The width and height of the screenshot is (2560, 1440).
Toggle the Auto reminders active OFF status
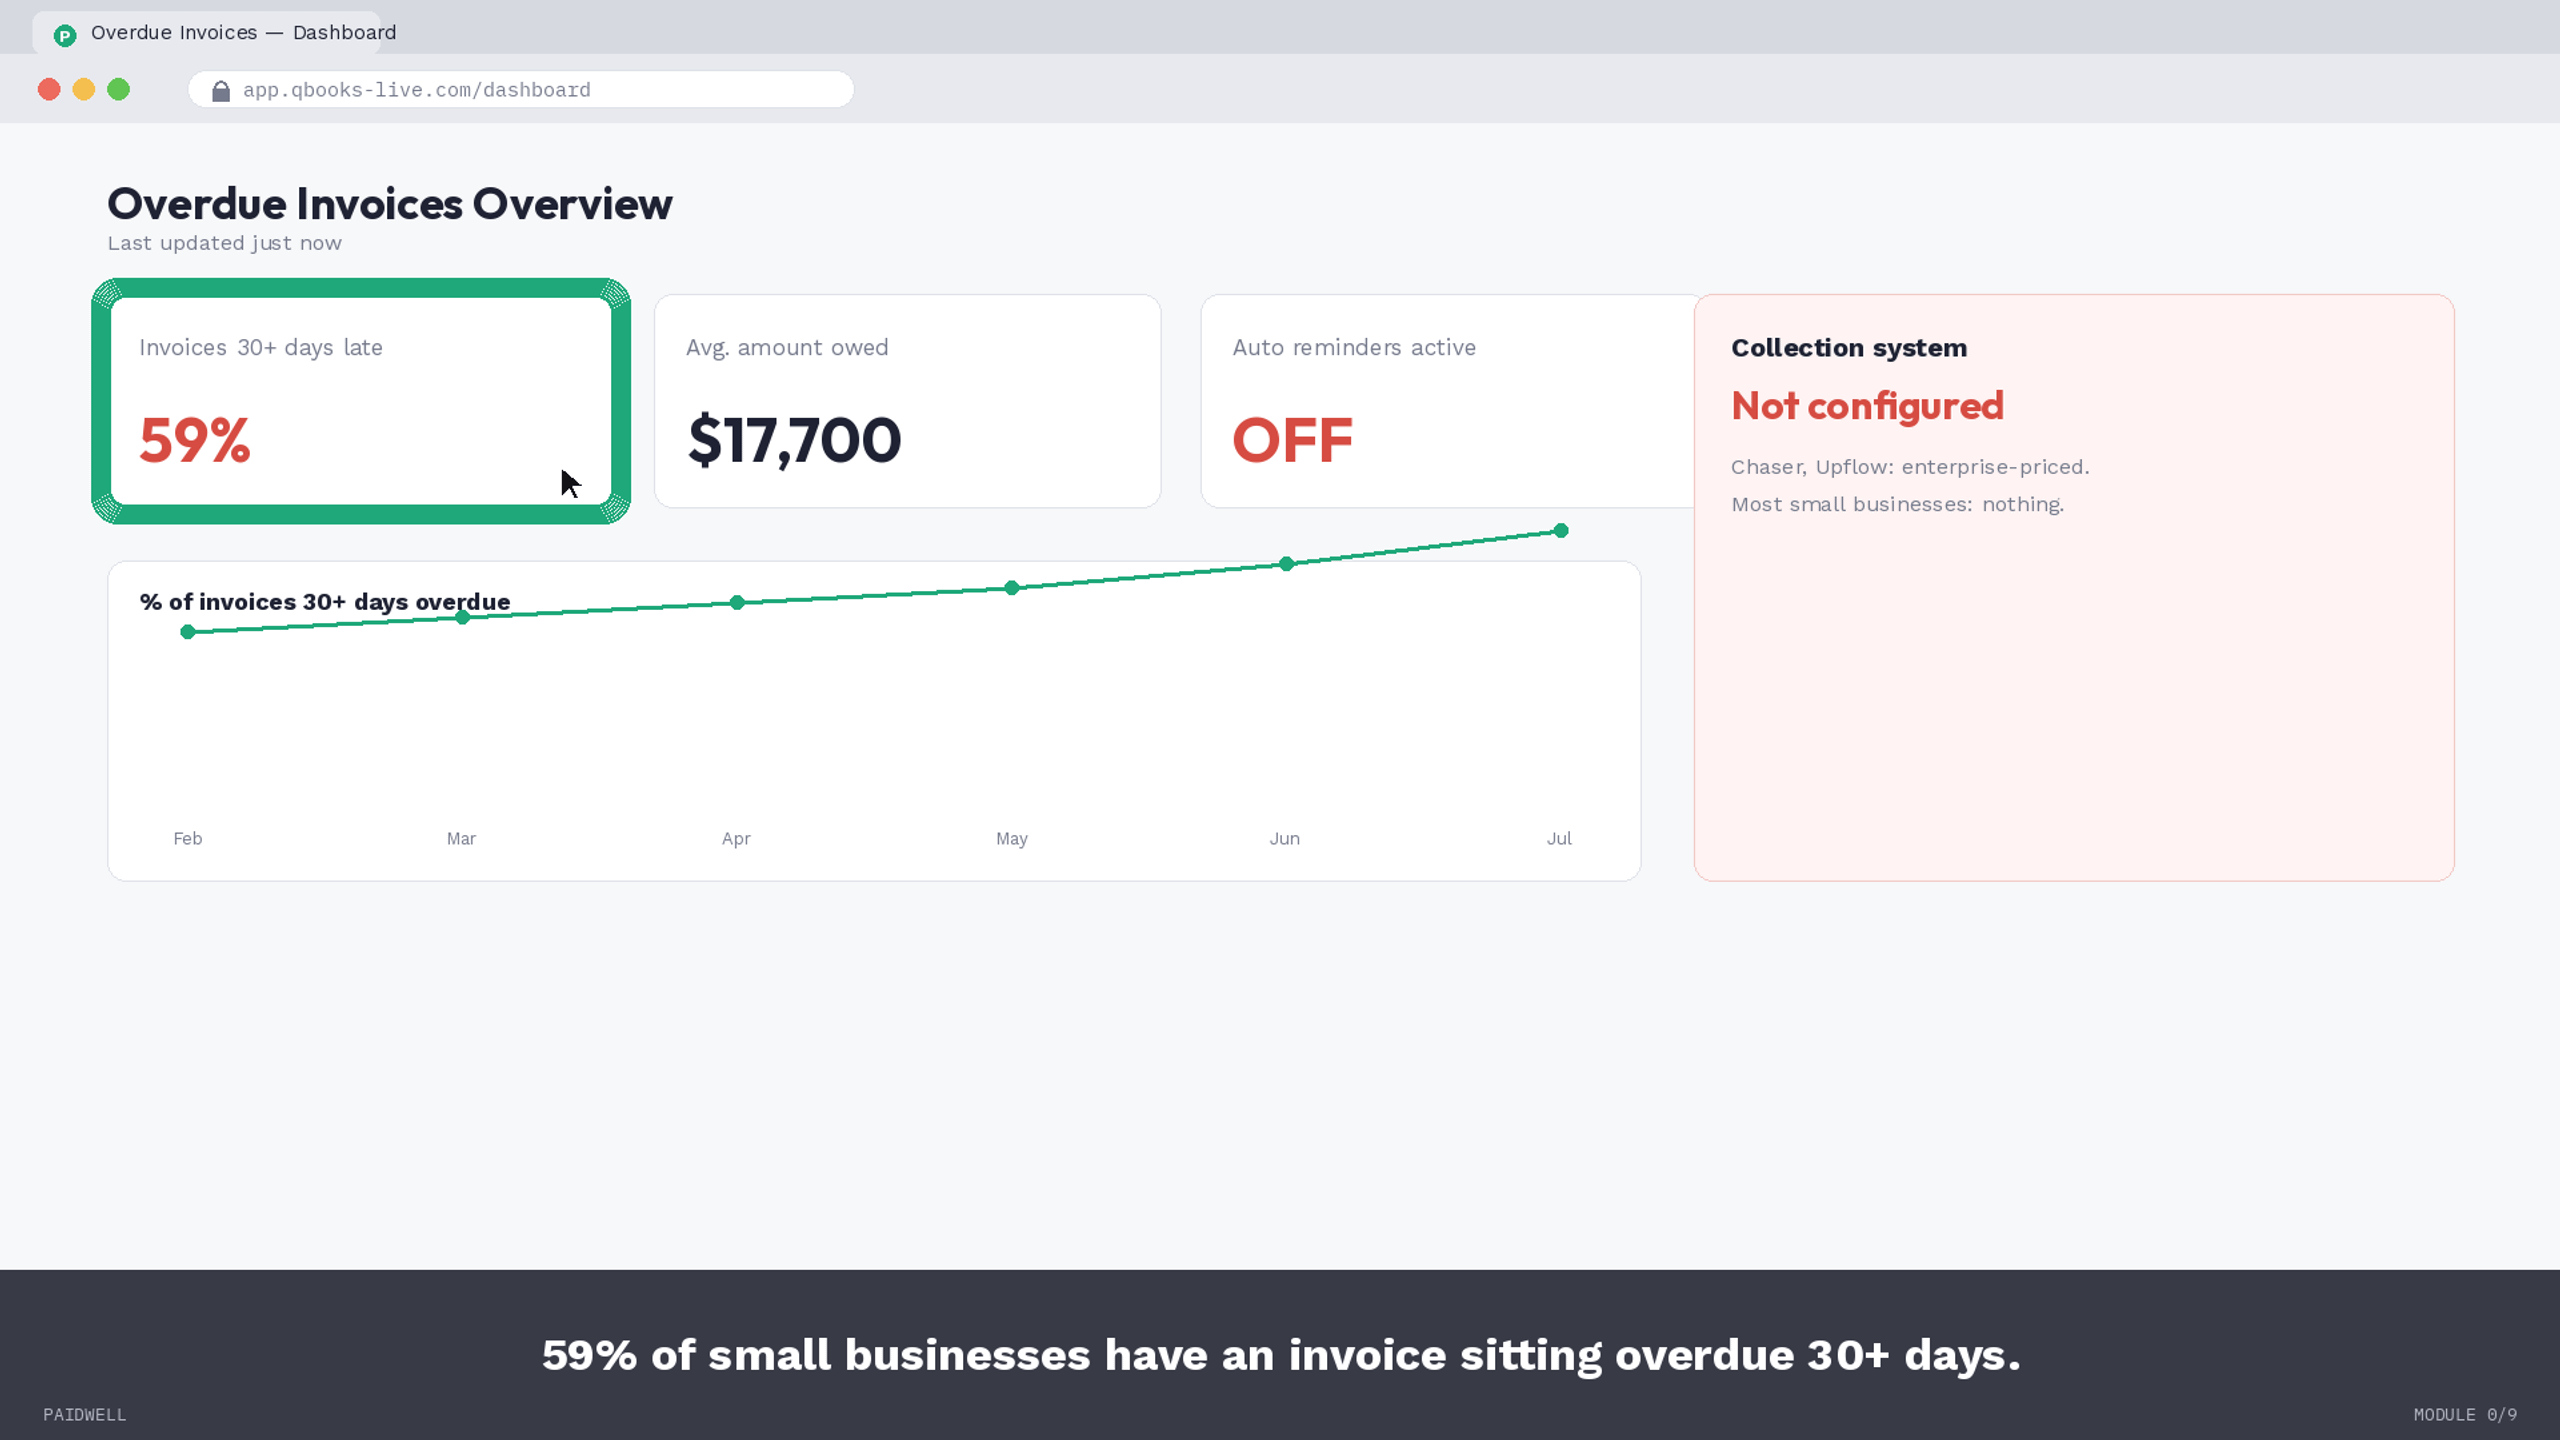click(1293, 440)
